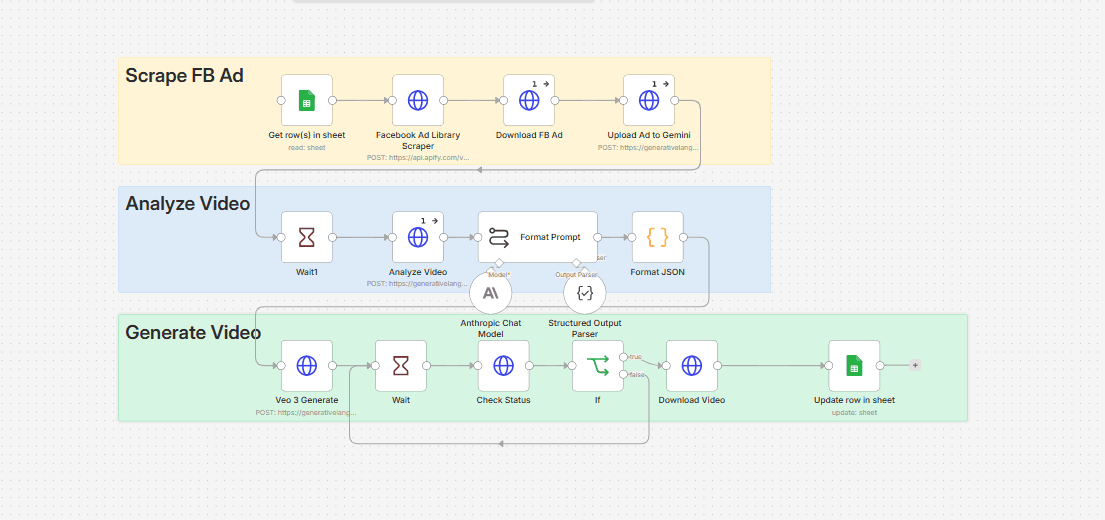
Task: Click the 'update: sheet' subtitle
Action: tap(854, 412)
